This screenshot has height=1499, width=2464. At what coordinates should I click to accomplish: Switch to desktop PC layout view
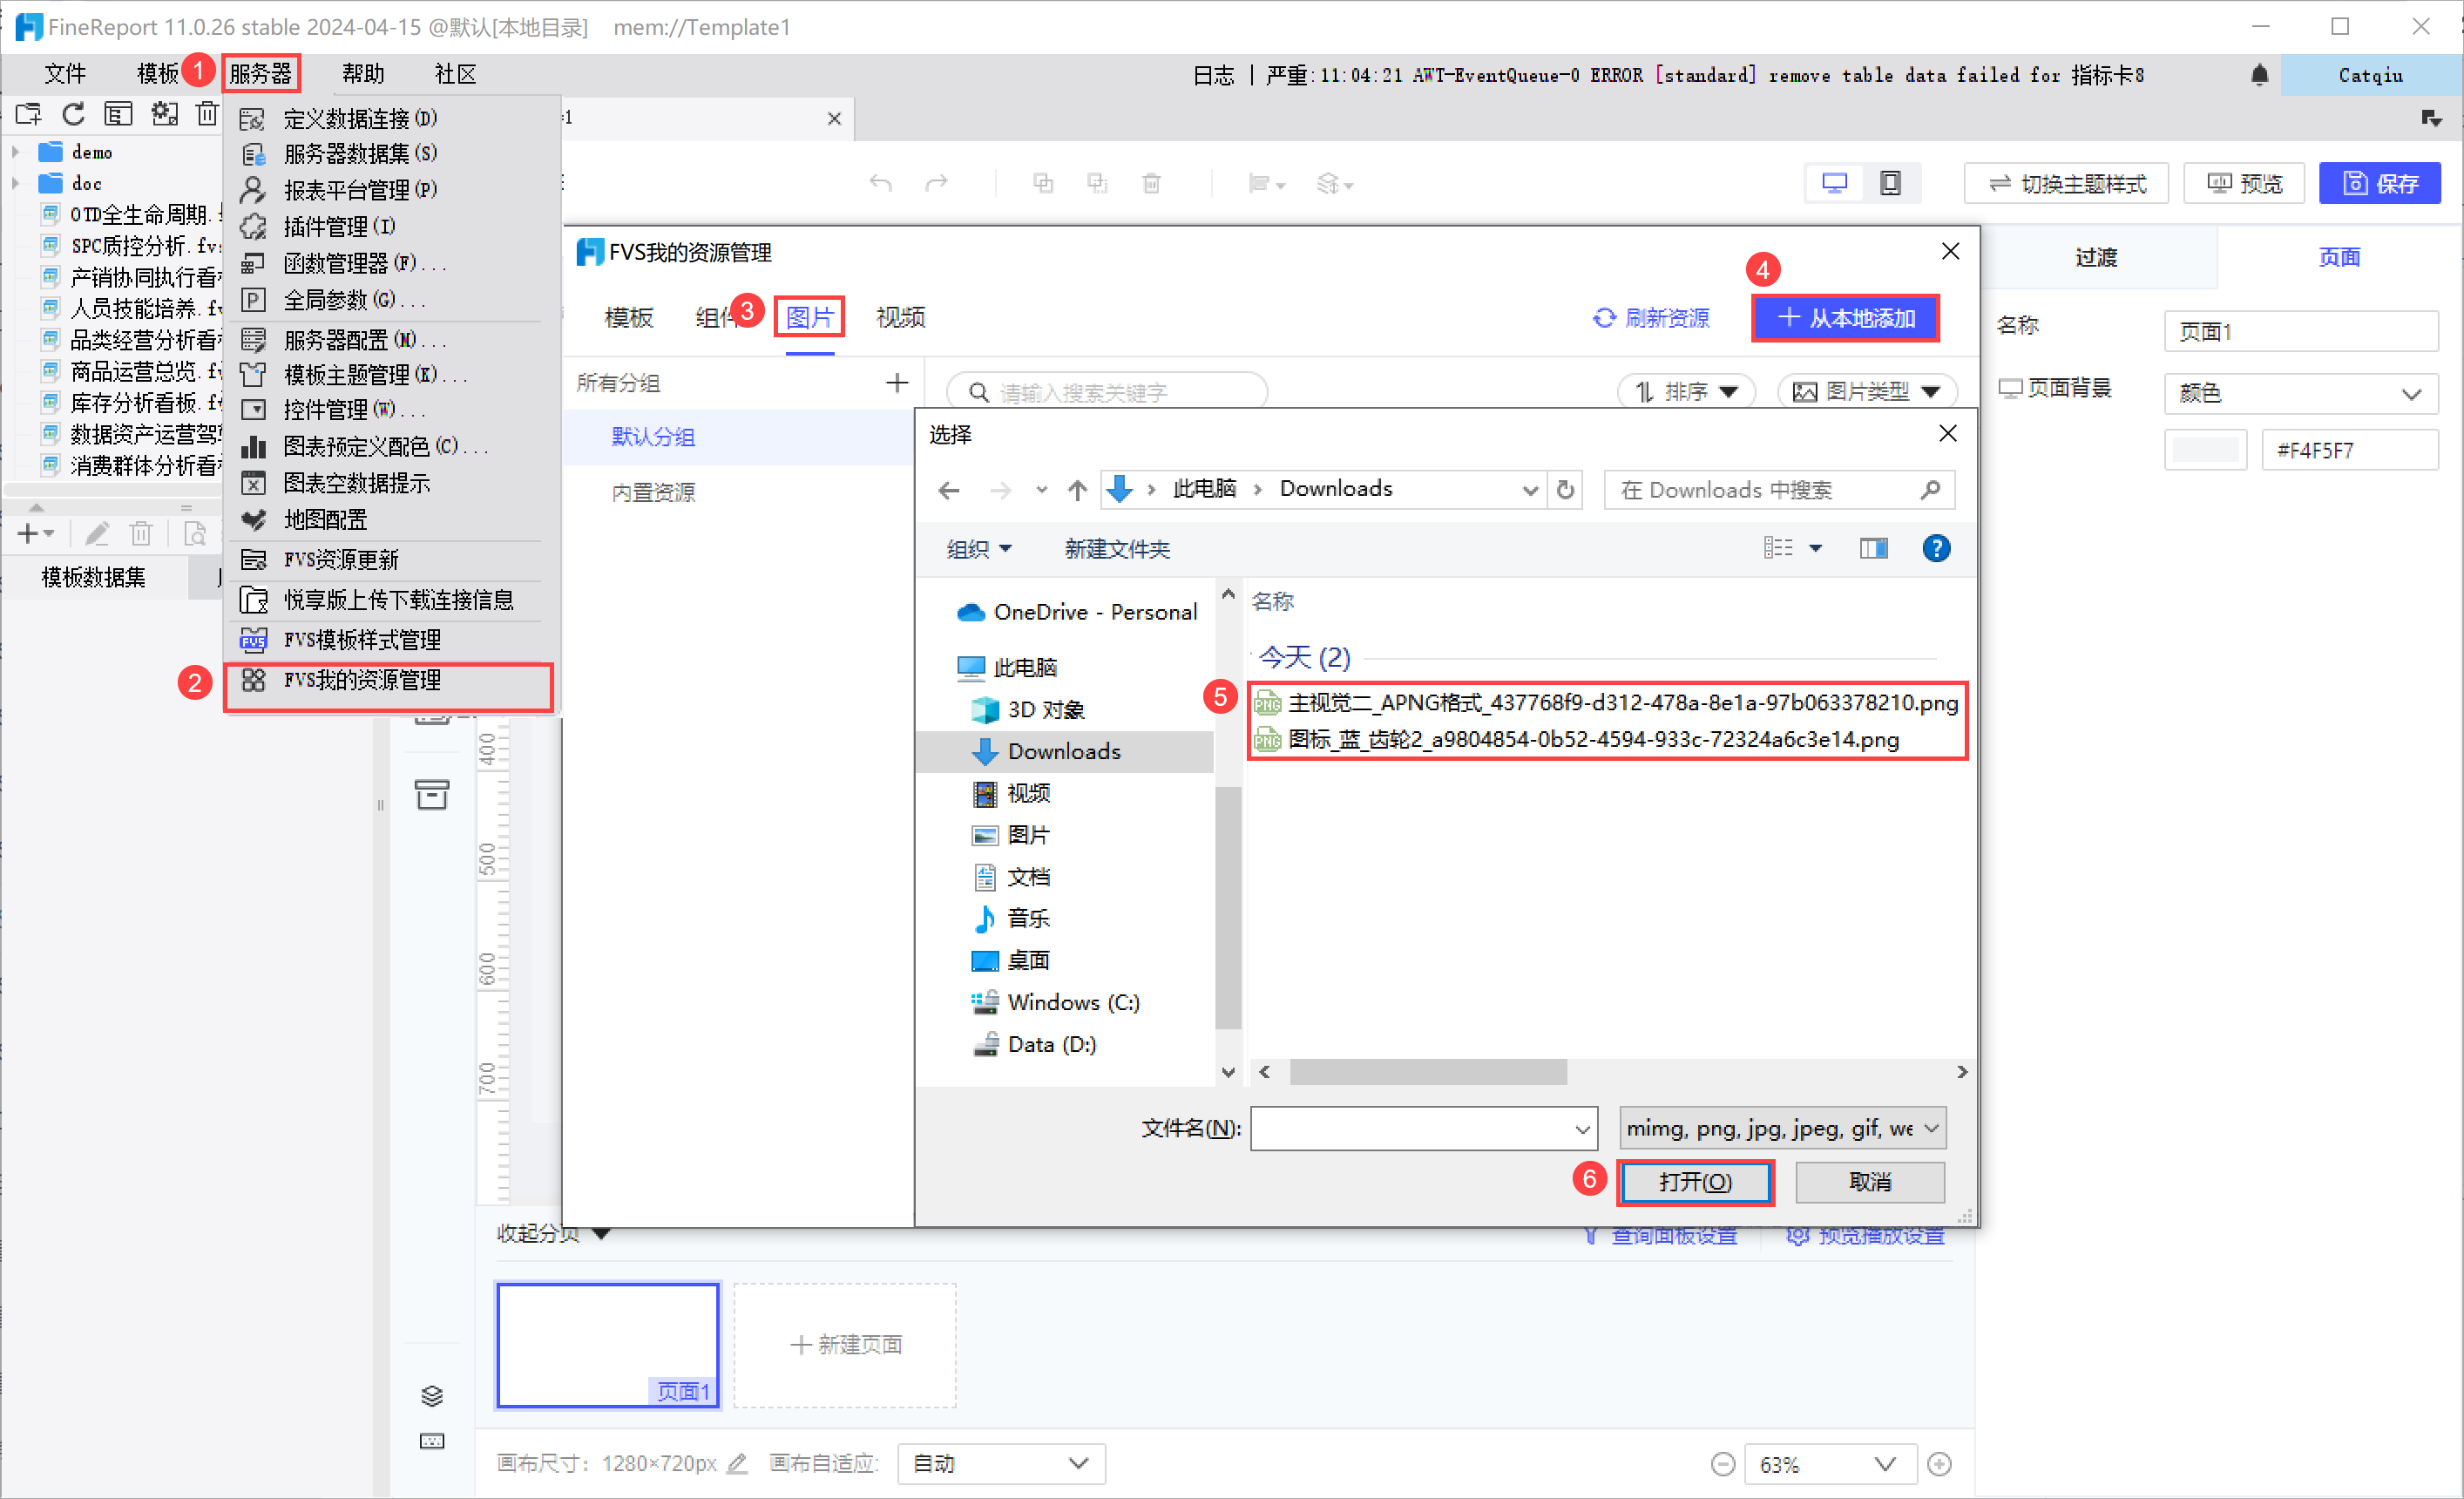(1834, 183)
